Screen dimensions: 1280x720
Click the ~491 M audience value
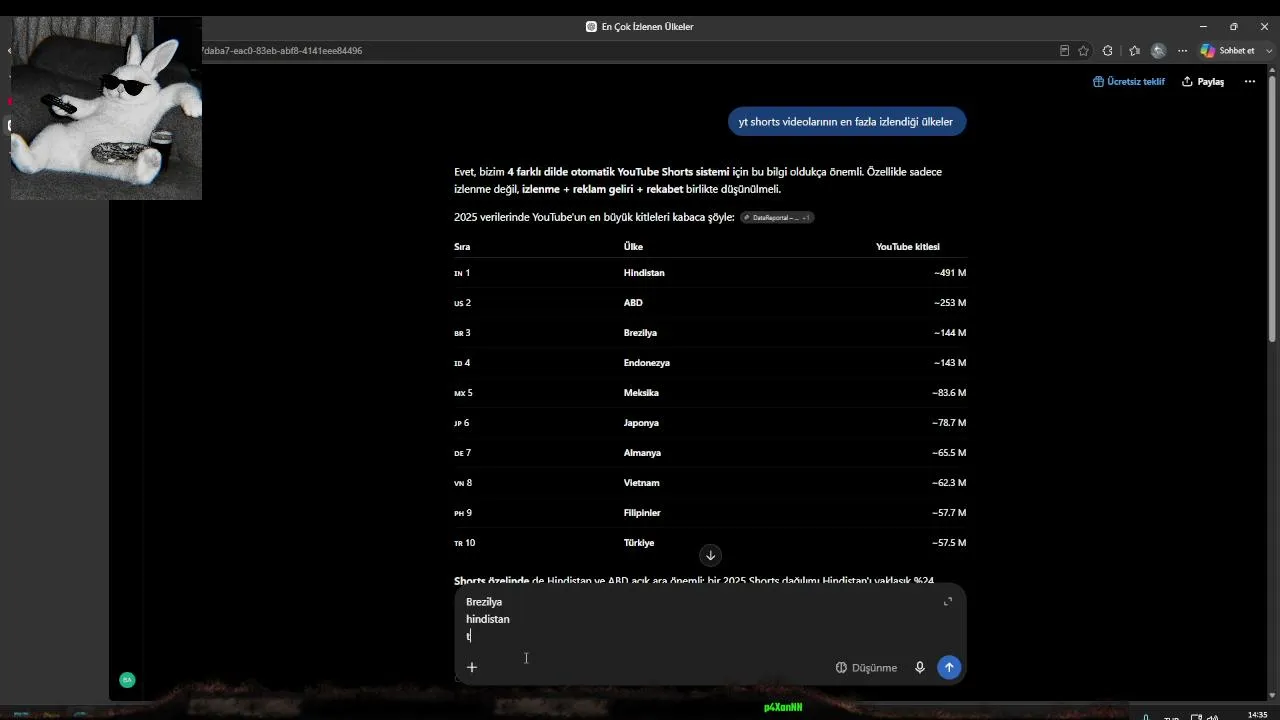tap(950, 273)
